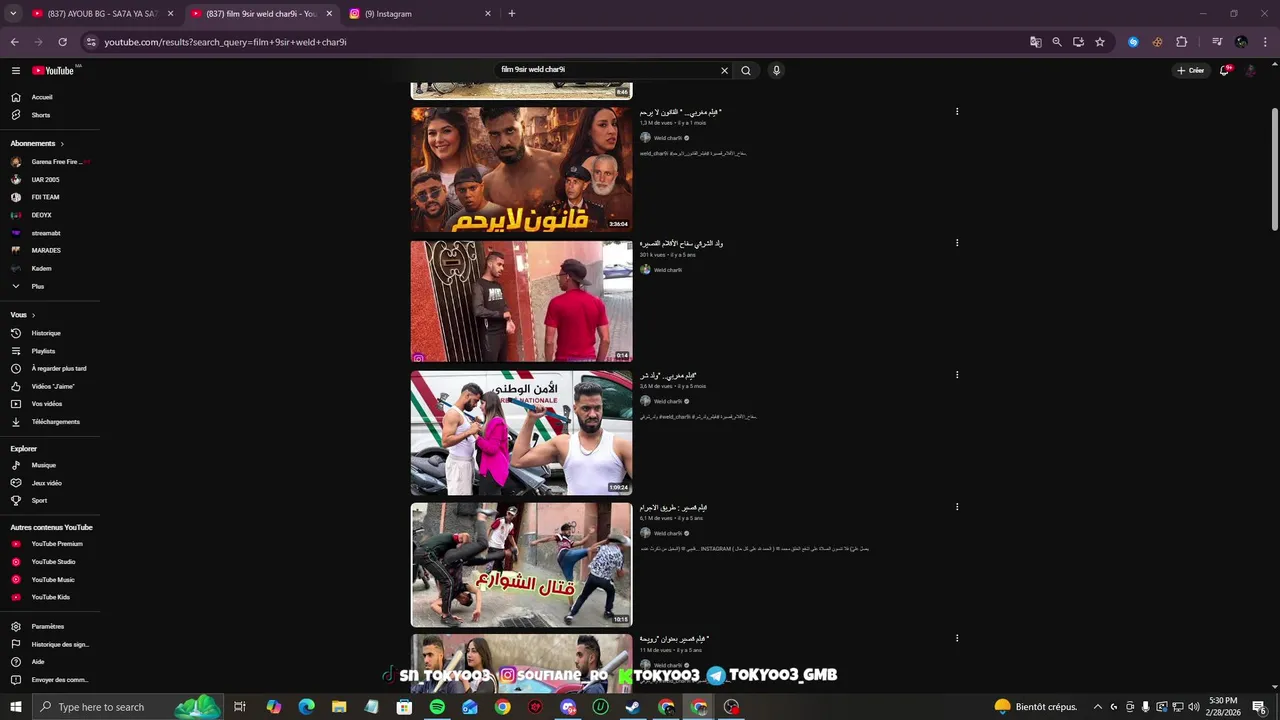Click the magnifier search button

746,70
